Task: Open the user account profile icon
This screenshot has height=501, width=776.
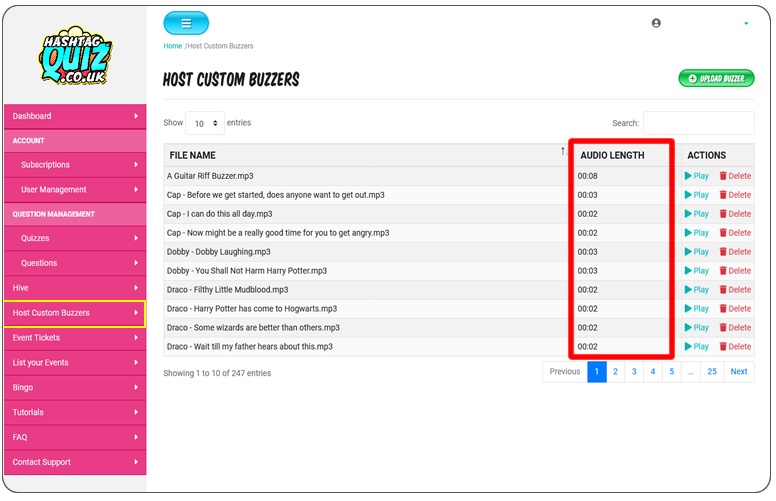Action: click(656, 23)
